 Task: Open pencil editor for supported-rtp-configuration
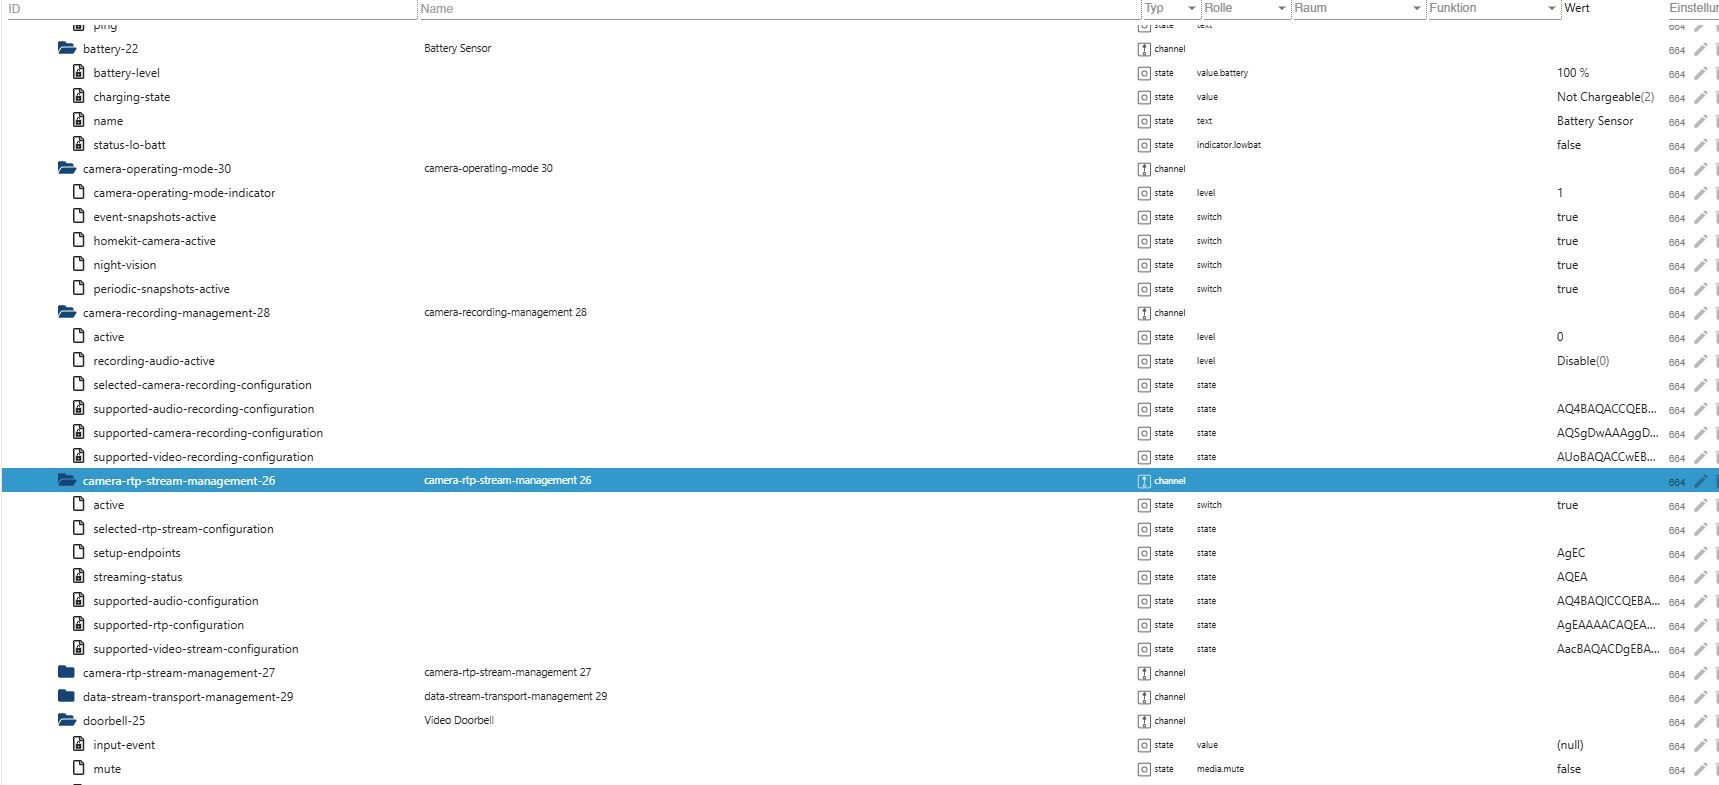click(x=1700, y=625)
